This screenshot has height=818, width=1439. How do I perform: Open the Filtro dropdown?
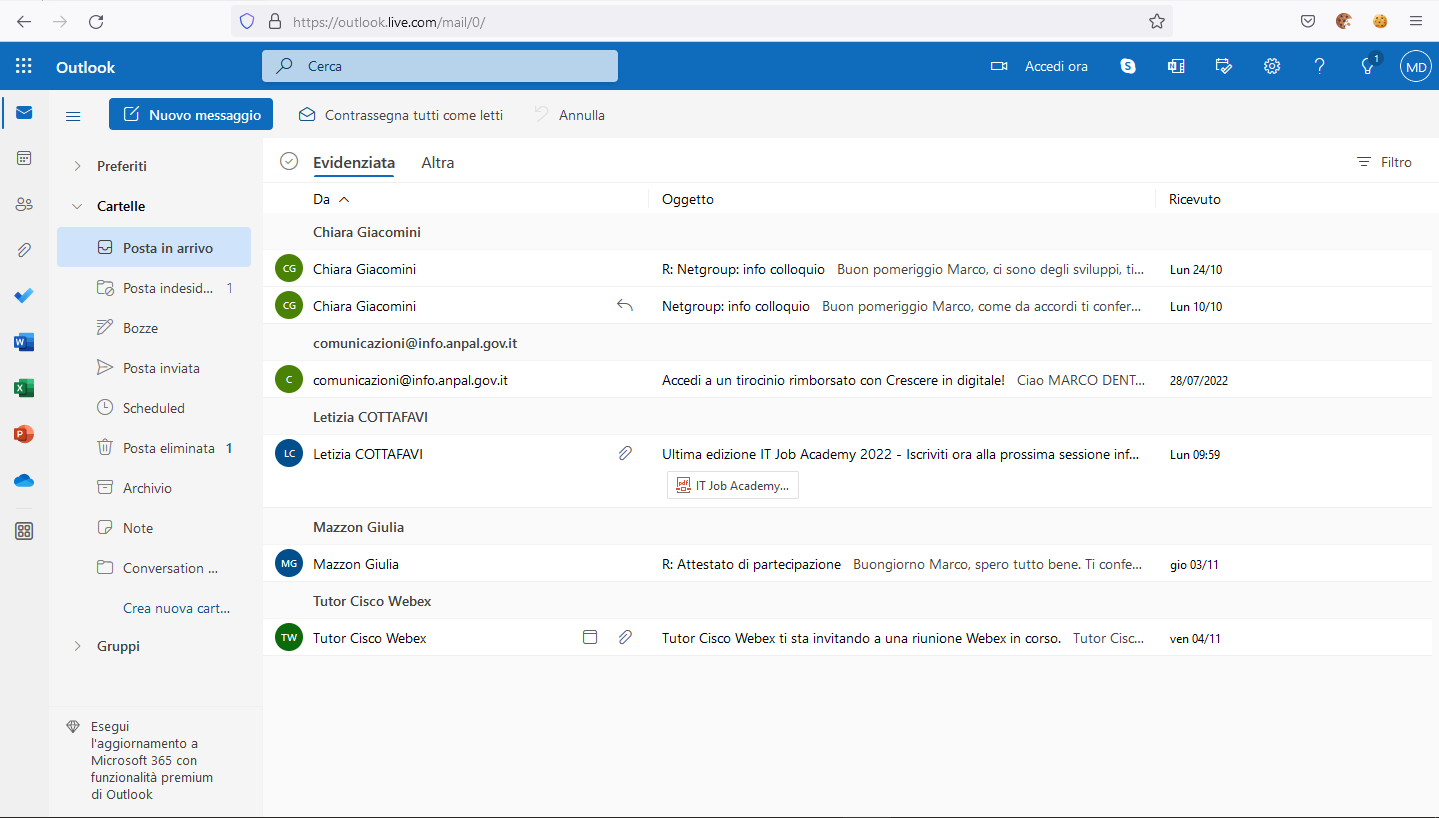coord(1384,162)
